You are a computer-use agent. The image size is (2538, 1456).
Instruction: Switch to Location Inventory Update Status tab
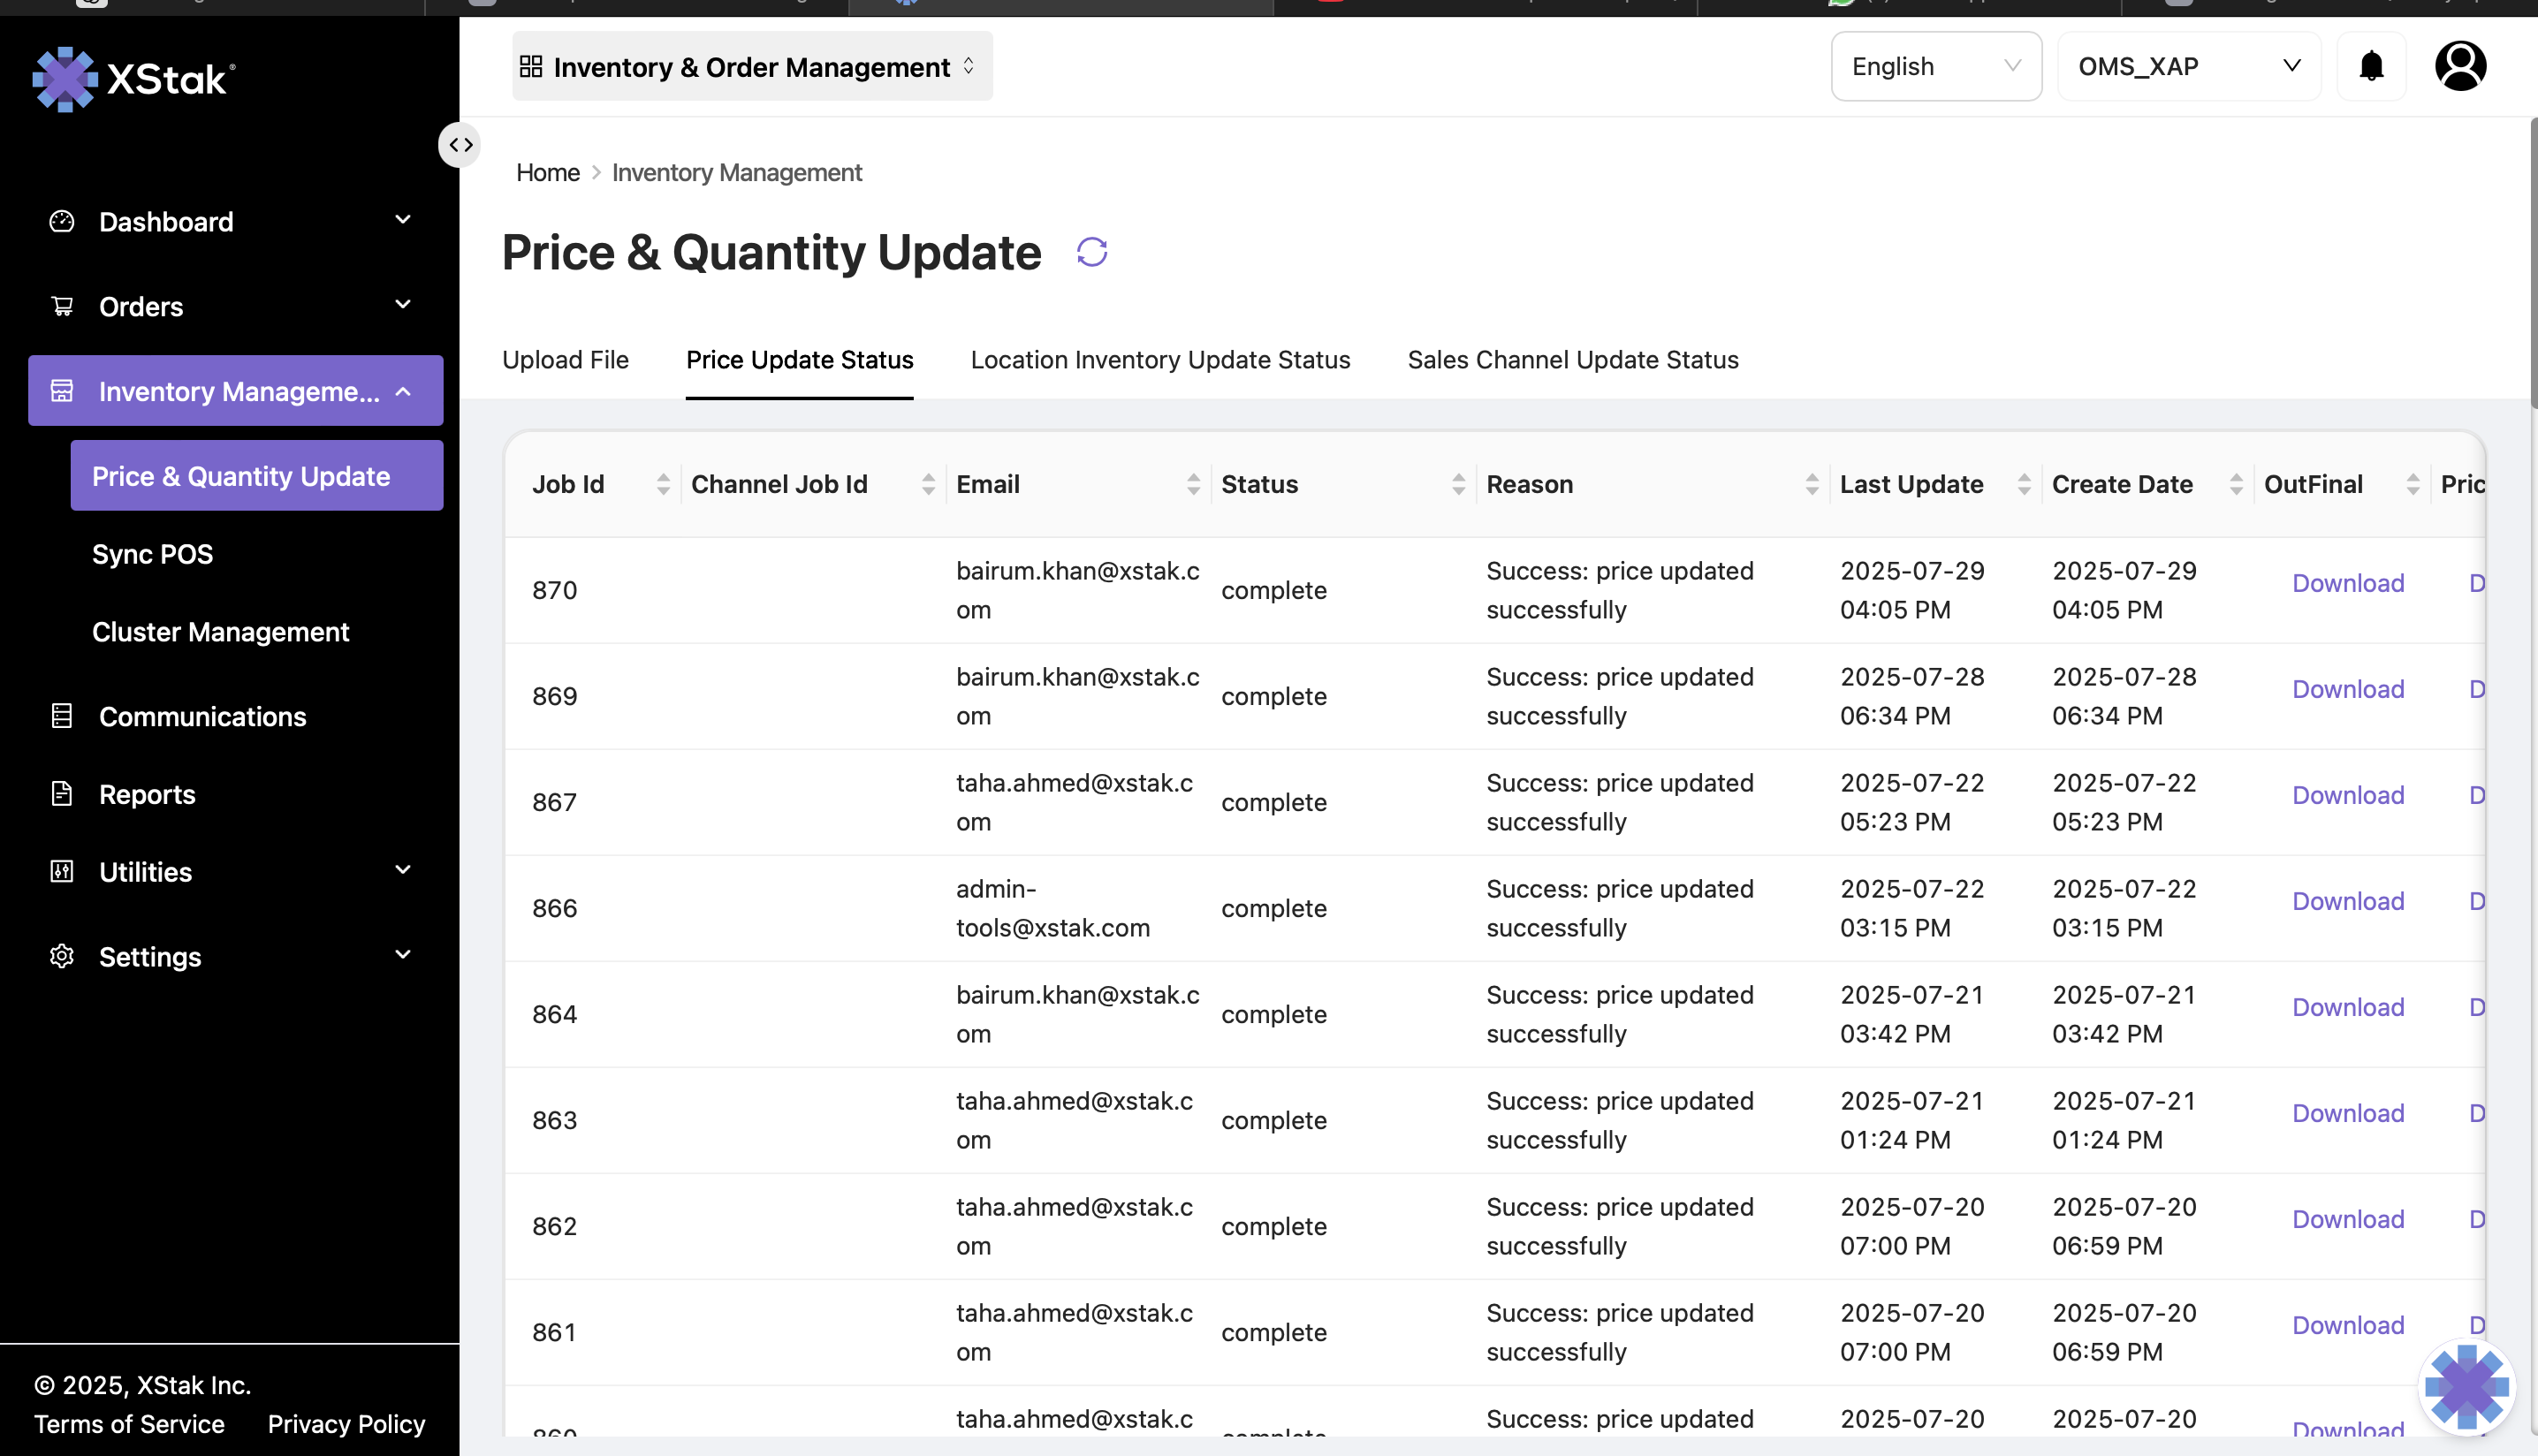[1160, 360]
